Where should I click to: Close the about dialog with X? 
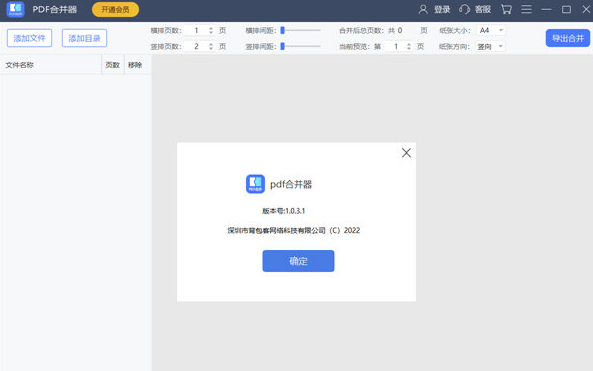tap(406, 153)
